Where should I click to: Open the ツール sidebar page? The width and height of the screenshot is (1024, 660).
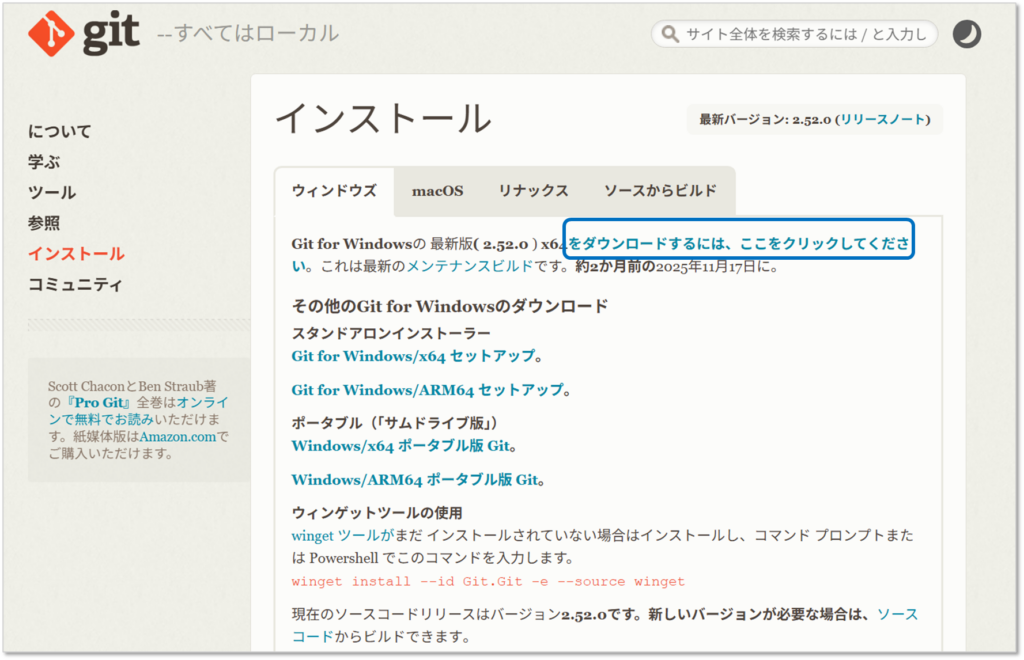click(52, 193)
